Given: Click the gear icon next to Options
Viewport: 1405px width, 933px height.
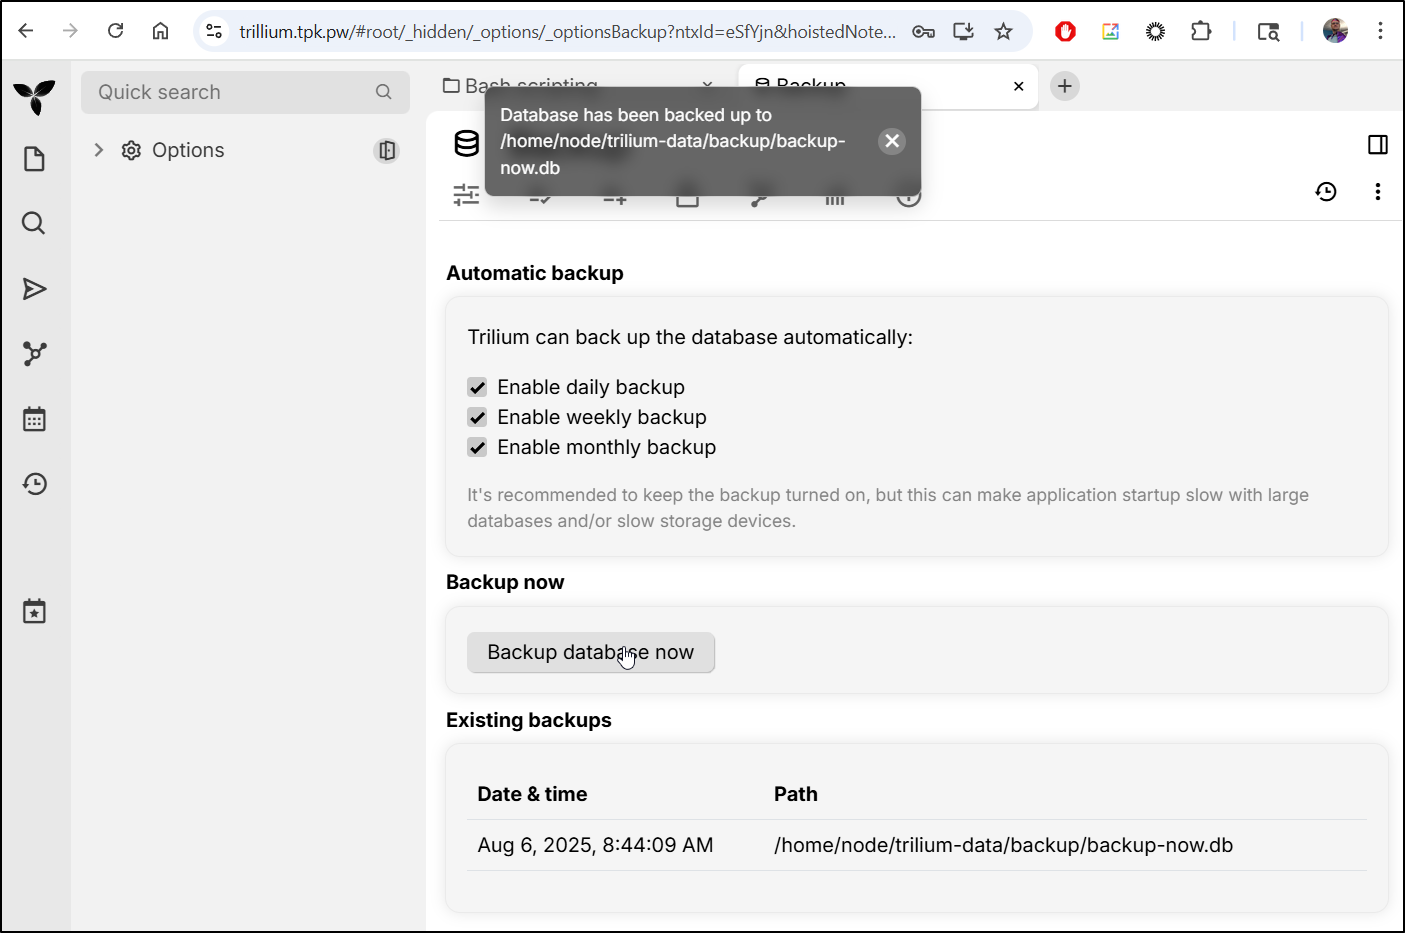Looking at the screenshot, I should tap(131, 150).
